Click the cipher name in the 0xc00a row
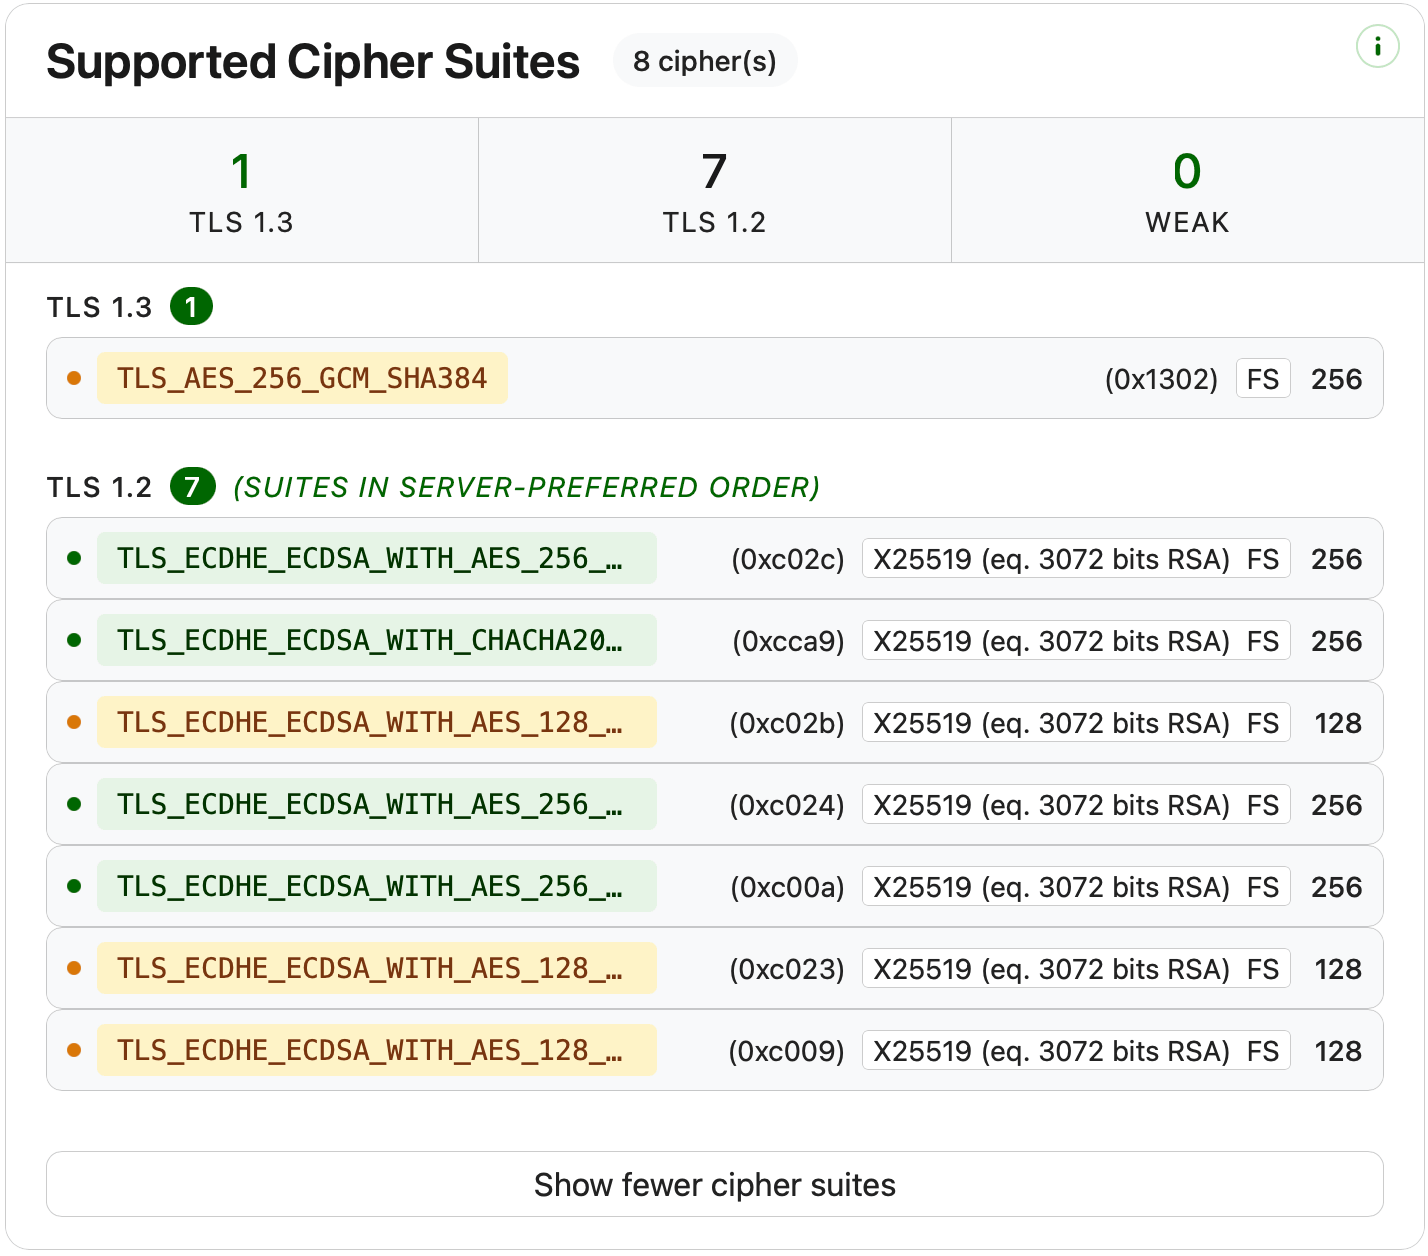The image size is (1428, 1256). point(377,886)
